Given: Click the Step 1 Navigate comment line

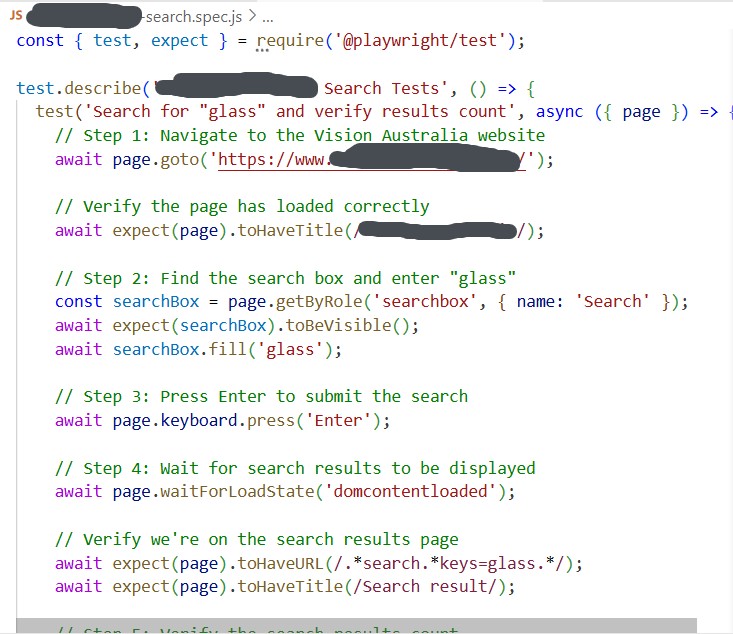Looking at the screenshot, I should pyautogui.click(x=300, y=135).
